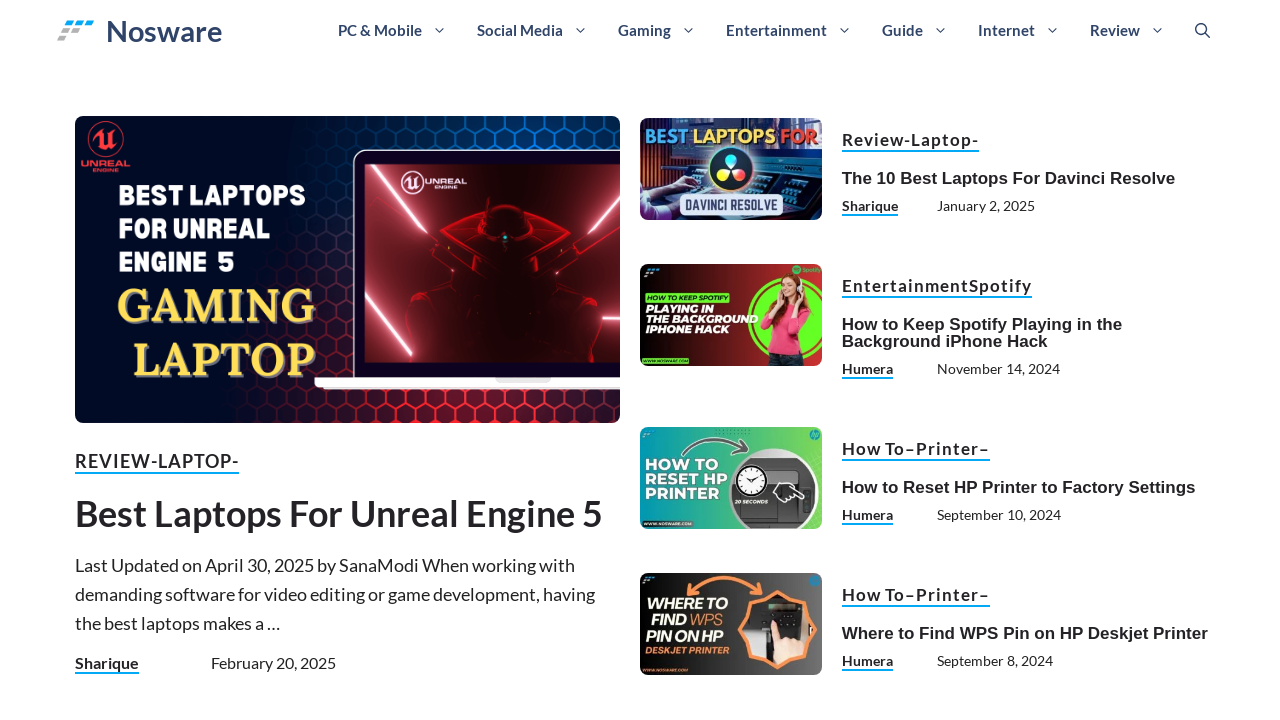Expand Internet dropdown chevron

(1052, 30)
